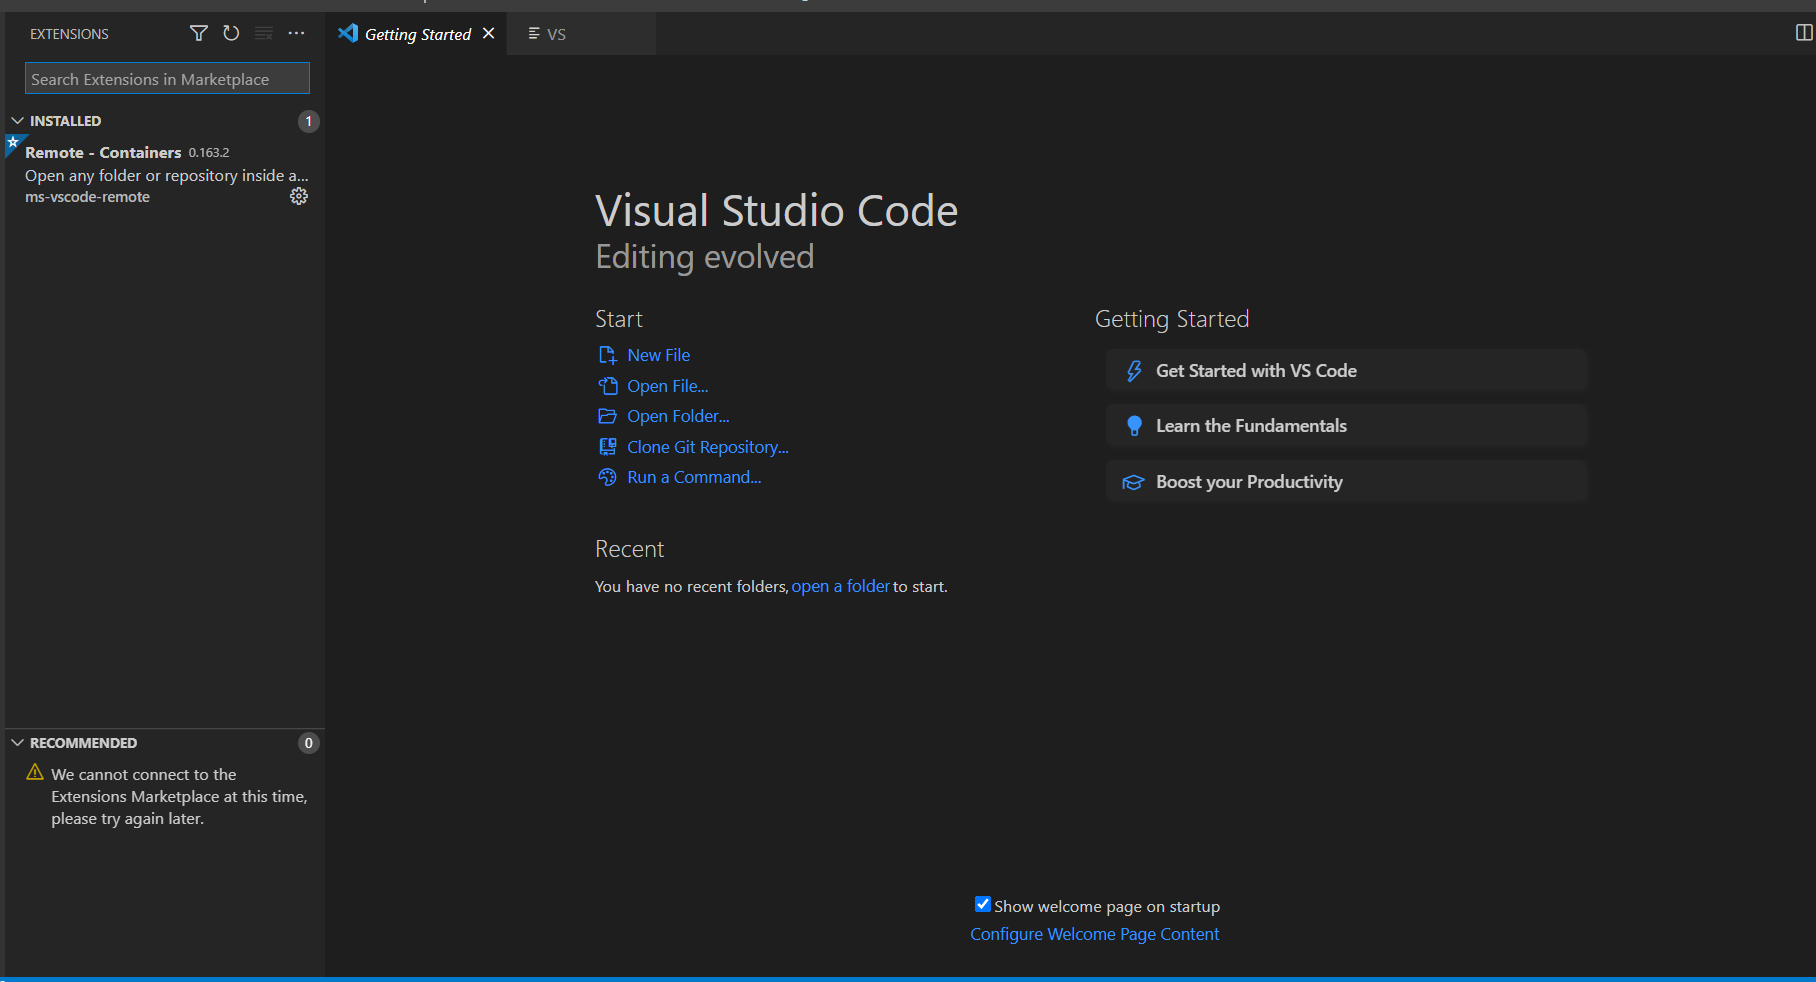The image size is (1816, 982).
Task: Click the open a folder link
Action: coord(840,586)
